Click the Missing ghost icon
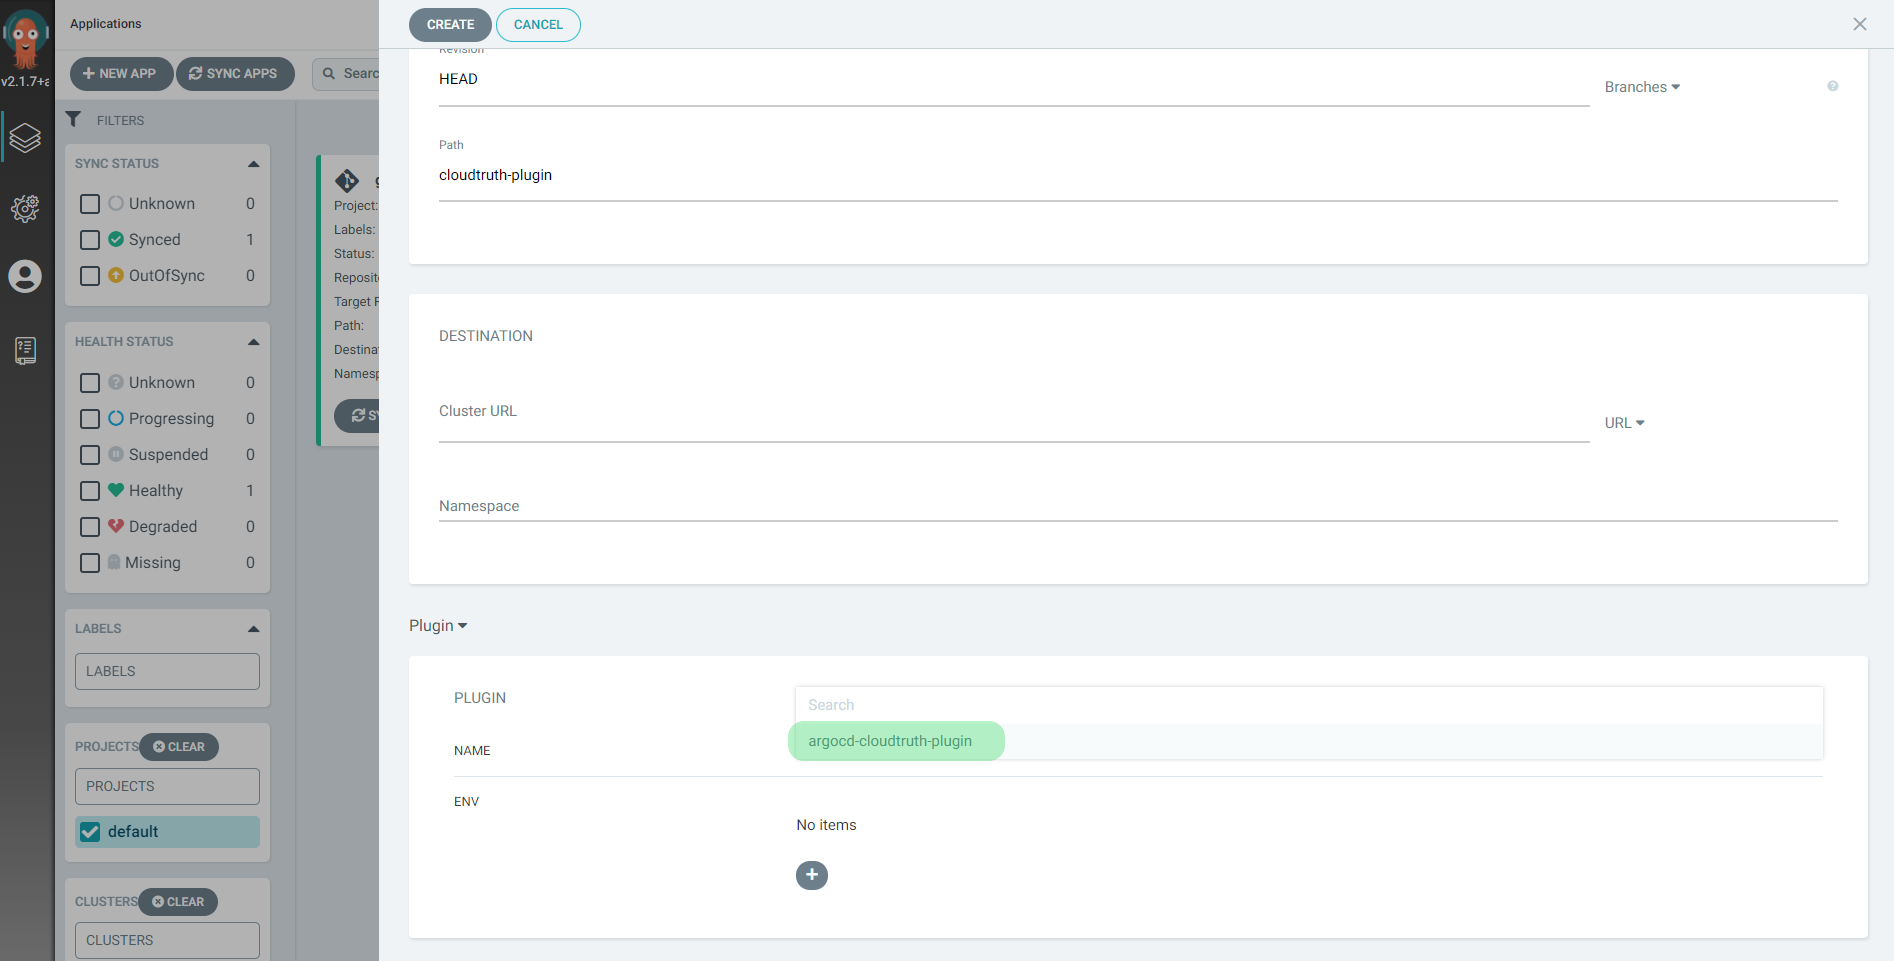This screenshot has width=1894, height=961. 114,562
